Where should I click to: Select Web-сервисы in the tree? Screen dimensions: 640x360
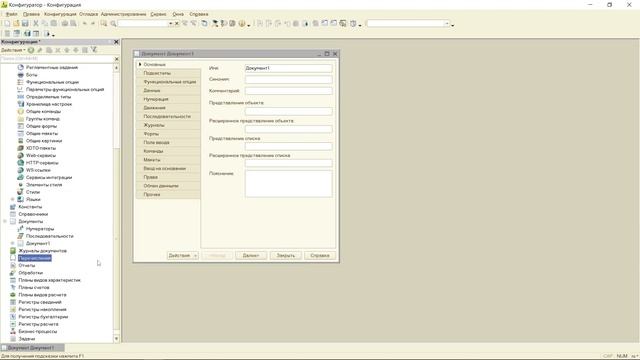click(41, 156)
